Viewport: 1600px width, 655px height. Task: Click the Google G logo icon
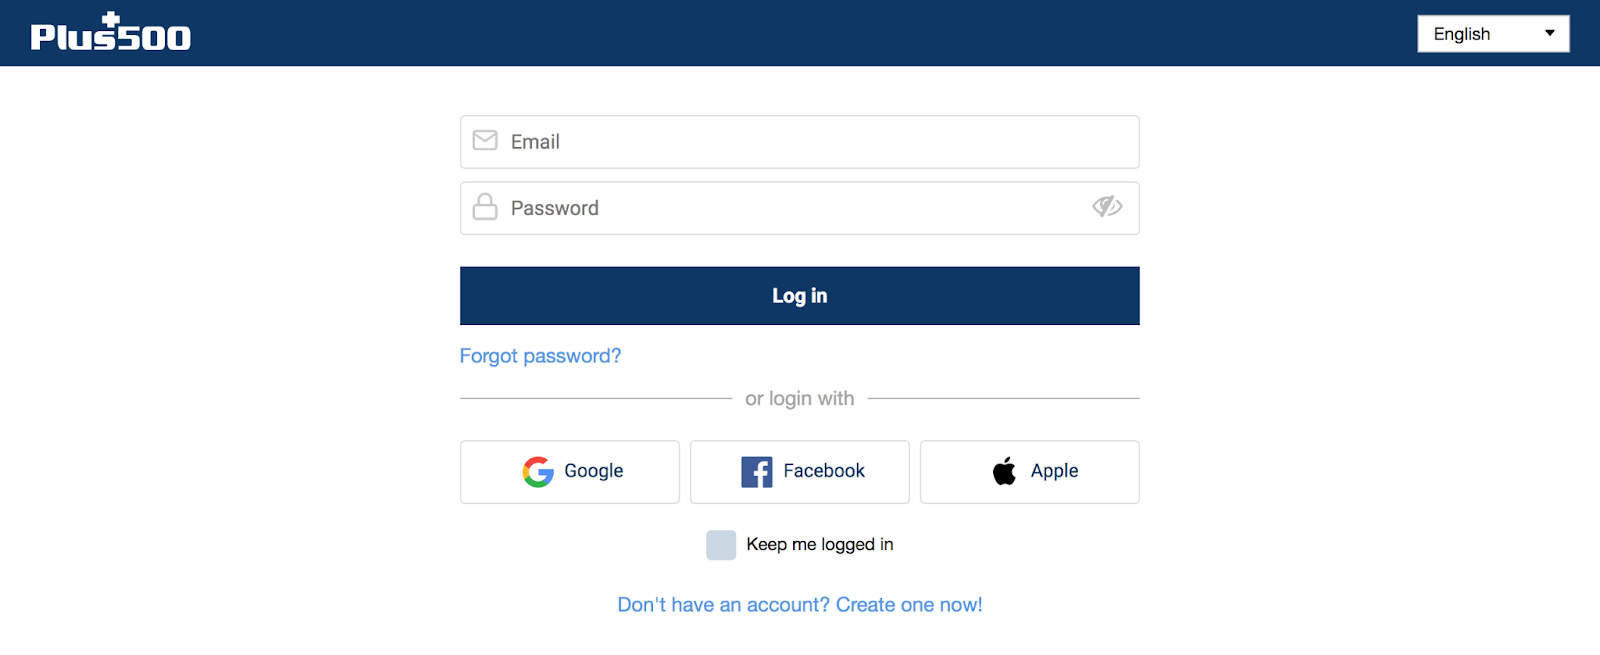538,471
